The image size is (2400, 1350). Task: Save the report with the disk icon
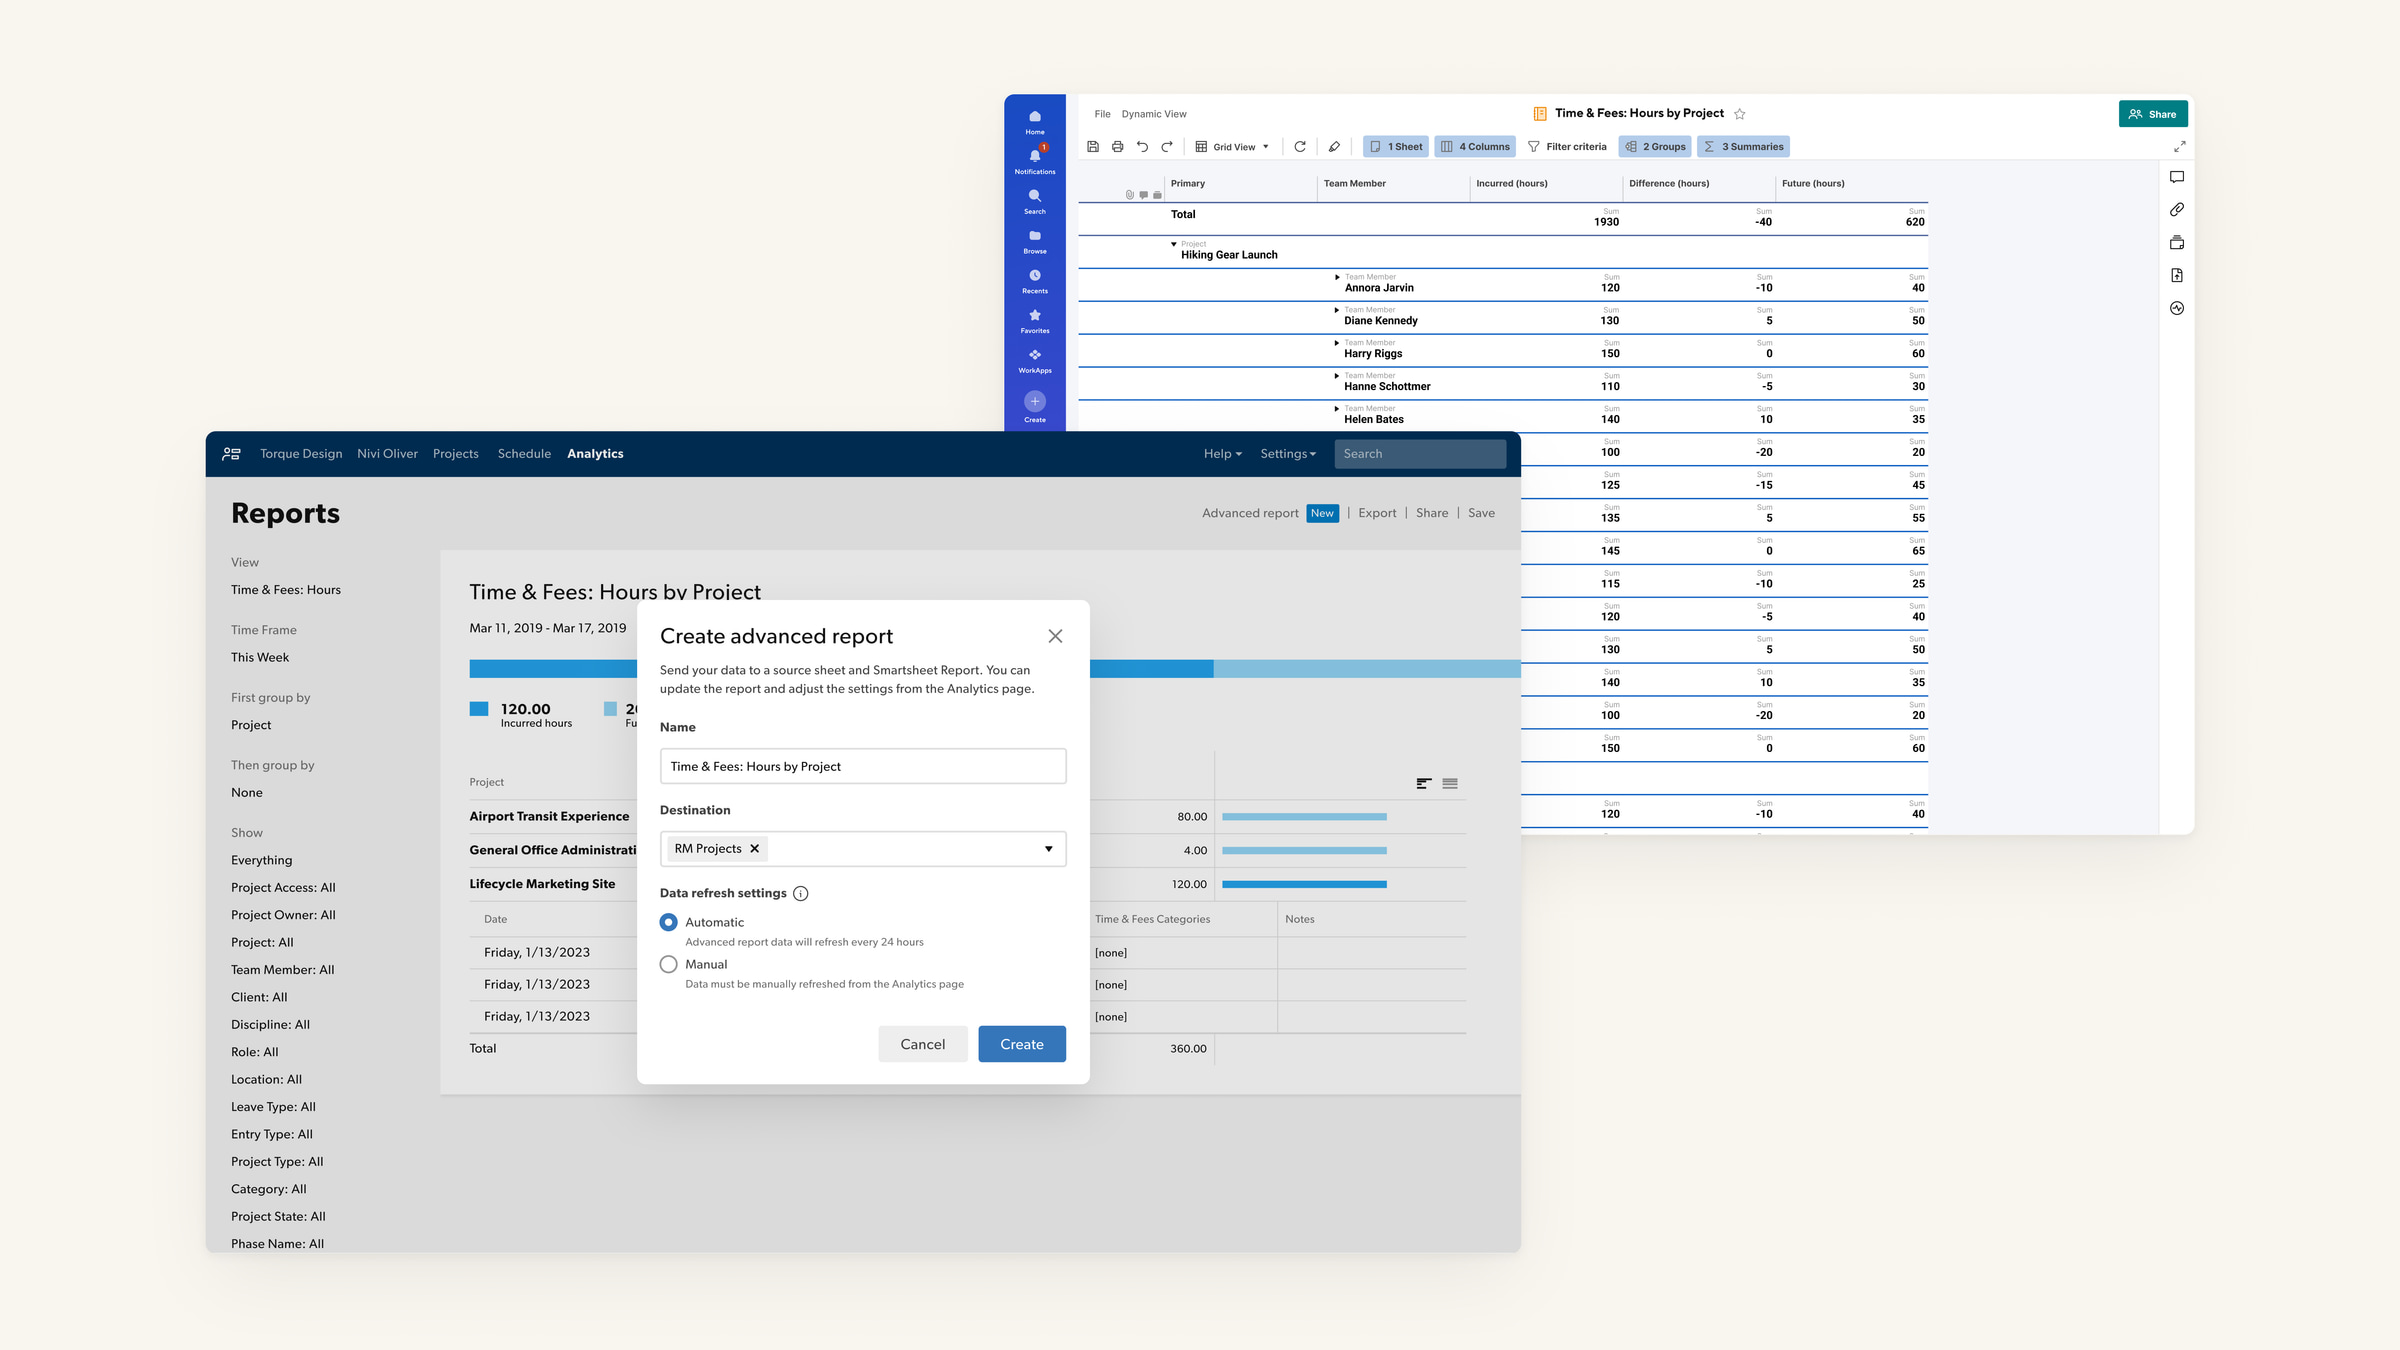(x=1093, y=147)
